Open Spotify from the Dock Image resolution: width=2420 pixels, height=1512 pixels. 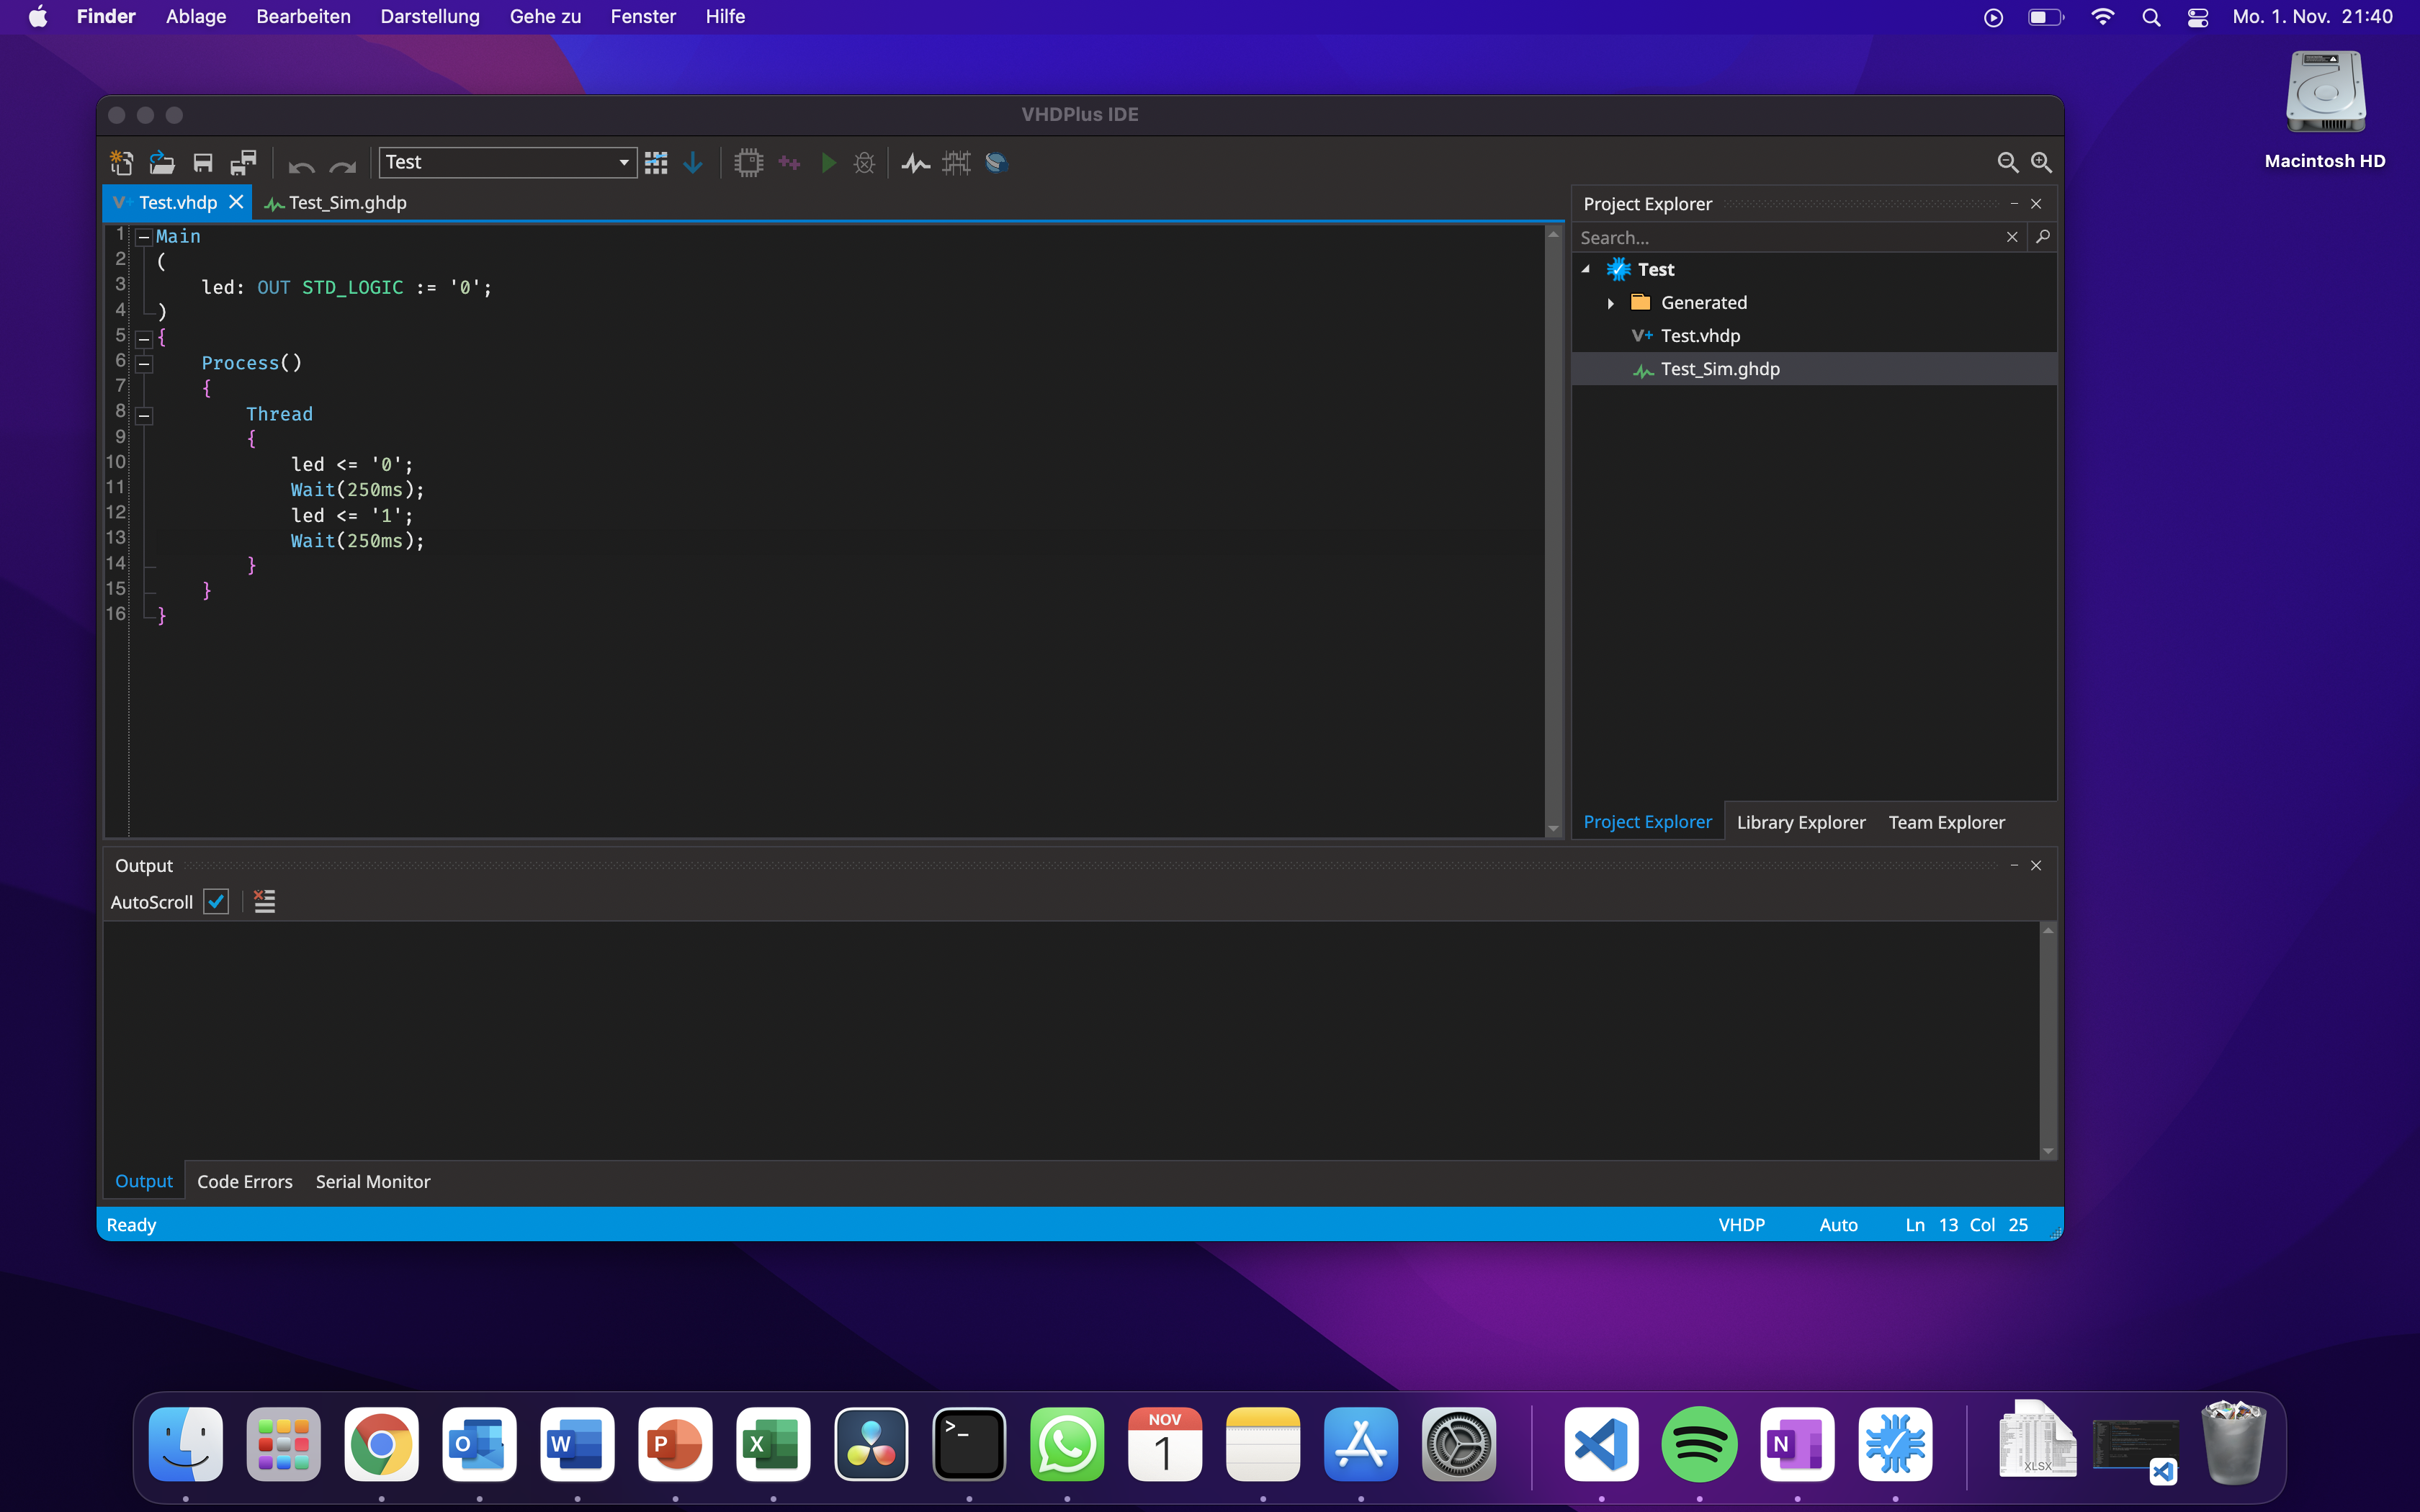click(x=1699, y=1444)
